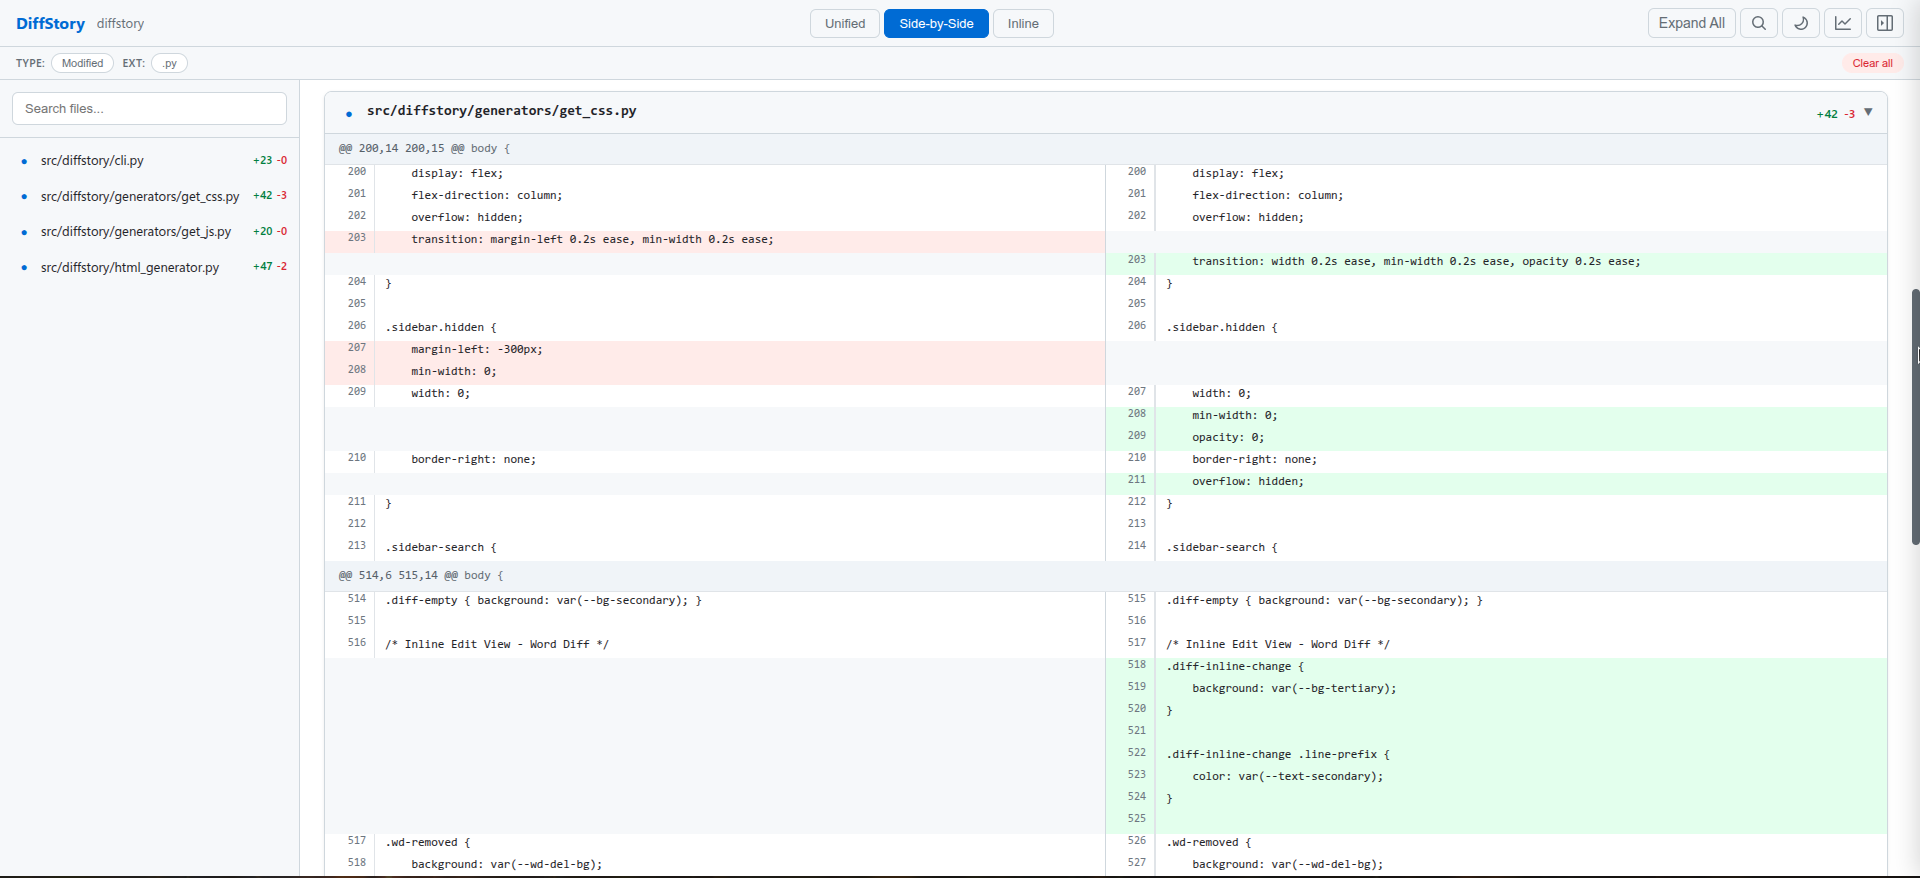Screen dimensions: 1920x878
Task: Remove the .py extension filter chip
Action: click(x=170, y=63)
